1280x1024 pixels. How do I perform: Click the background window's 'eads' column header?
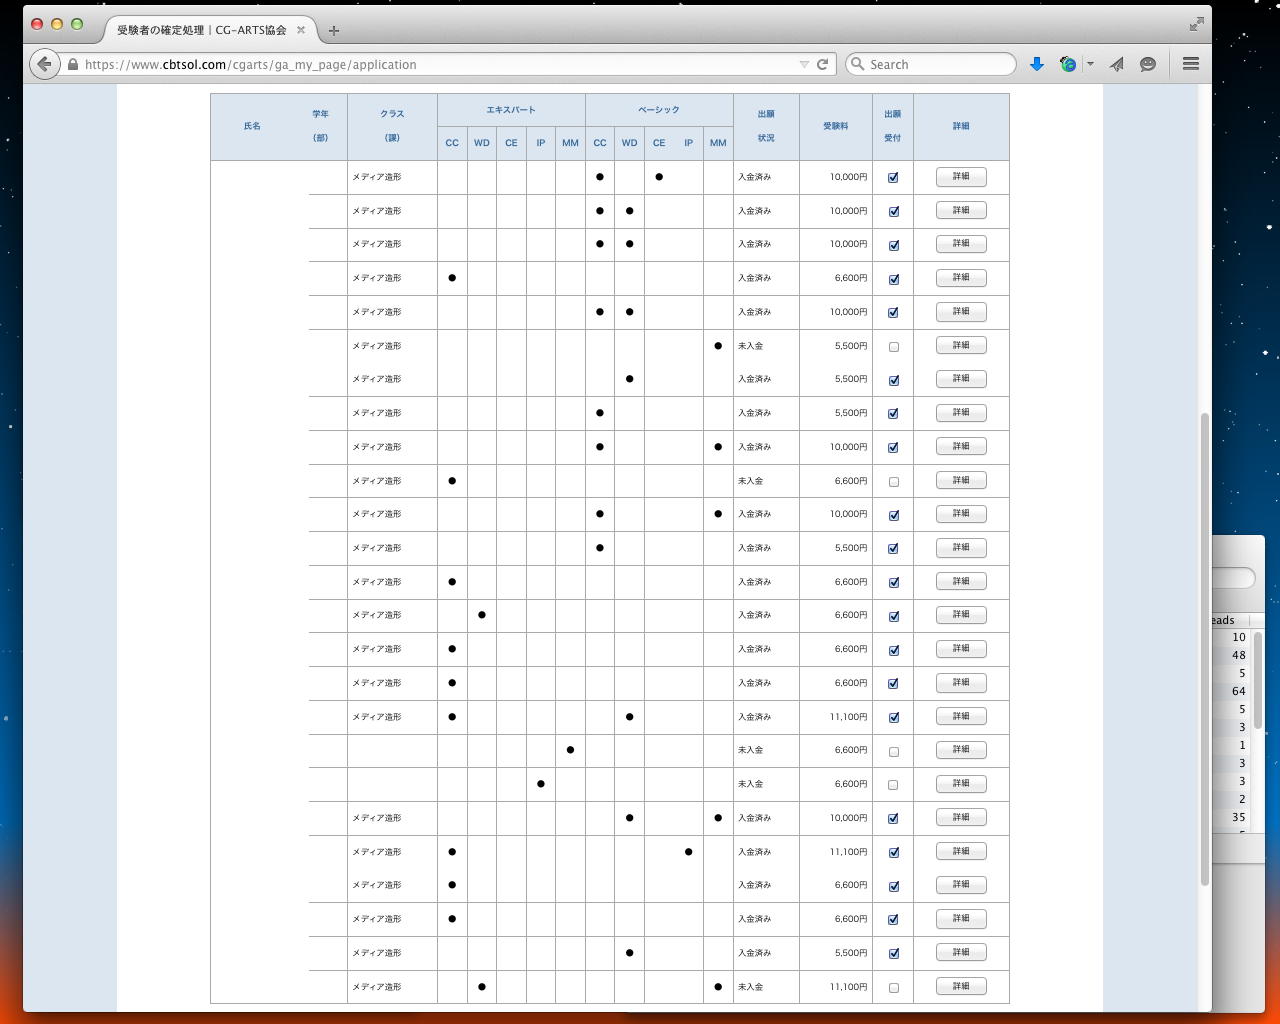tap(1224, 620)
